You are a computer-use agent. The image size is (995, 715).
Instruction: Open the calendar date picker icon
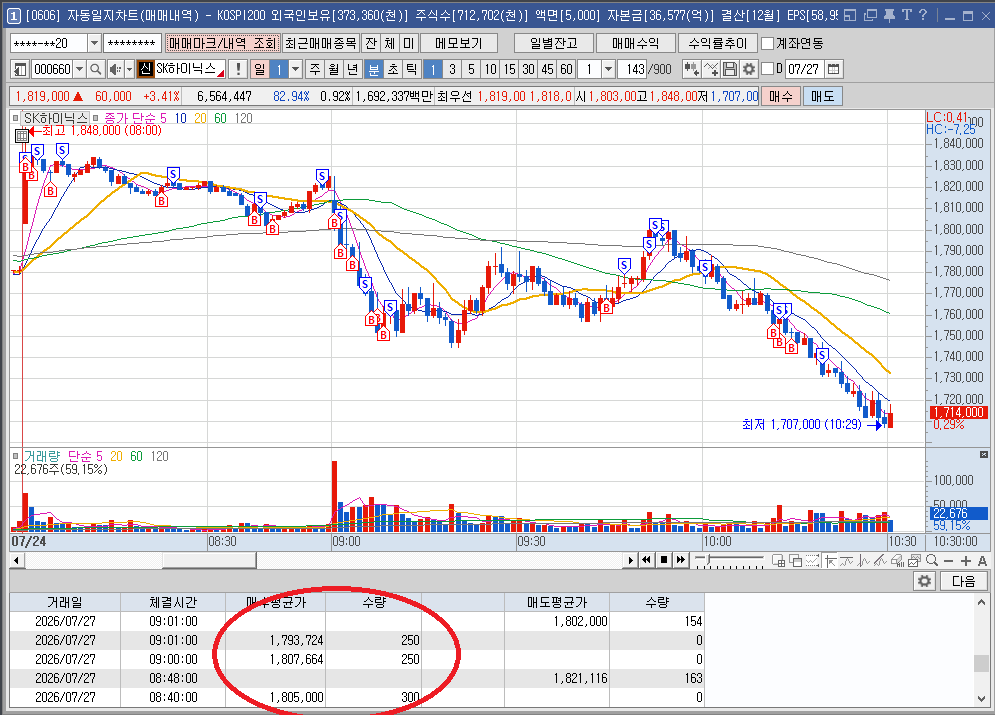(834, 69)
